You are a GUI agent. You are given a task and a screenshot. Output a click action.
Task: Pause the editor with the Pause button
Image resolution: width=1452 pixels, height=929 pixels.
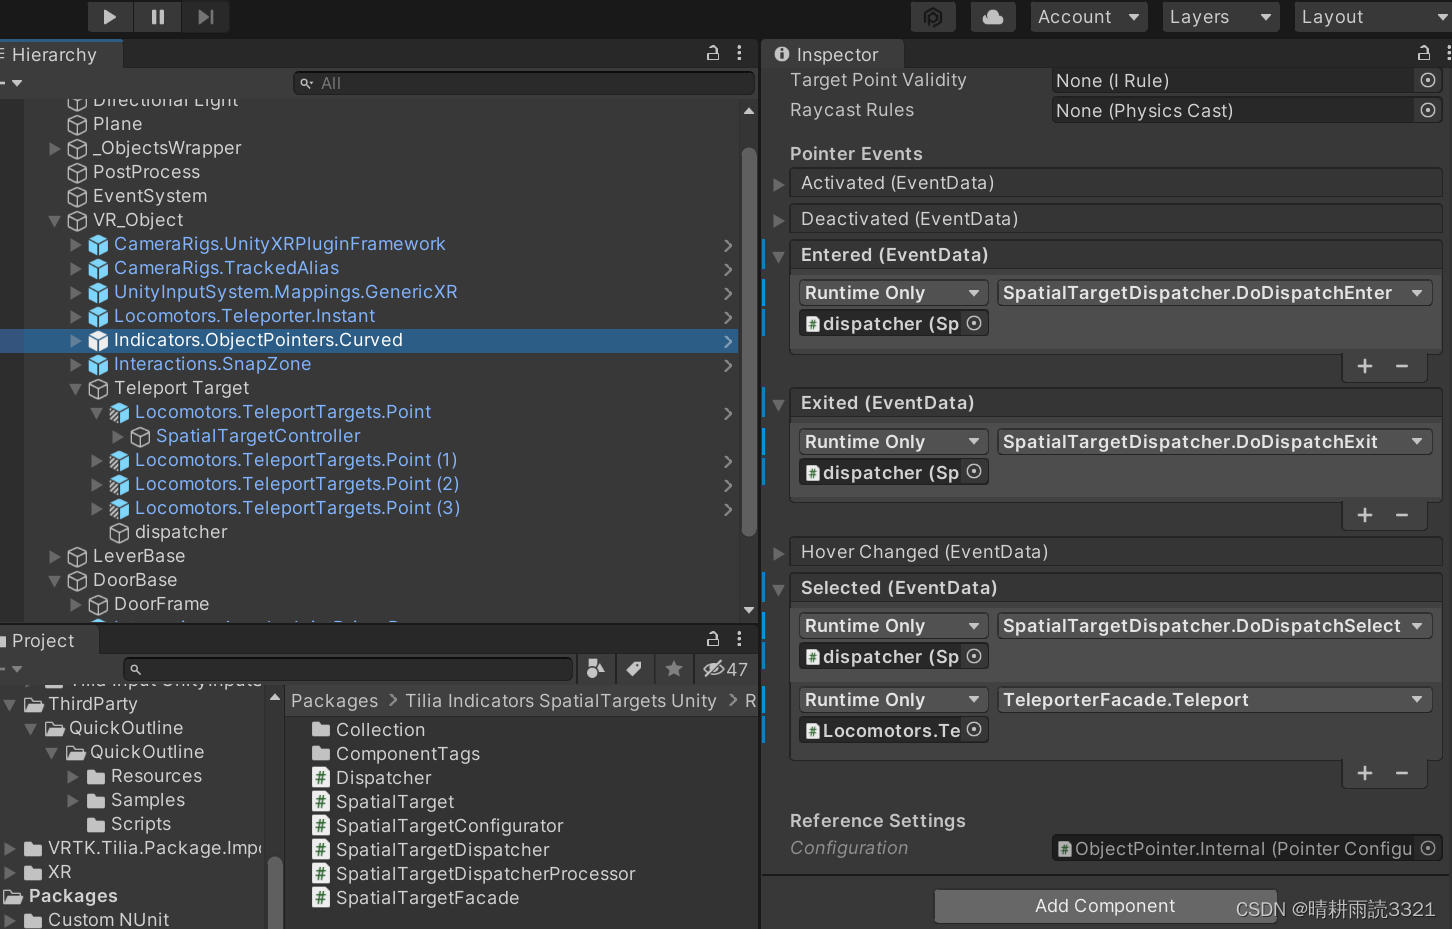pyautogui.click(x=158, y=17)
